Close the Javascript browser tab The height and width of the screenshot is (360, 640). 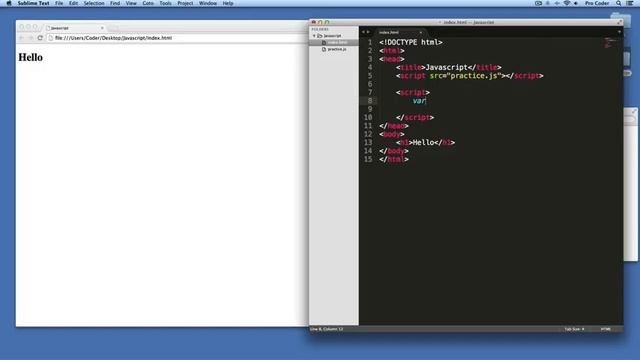point(102,28)
